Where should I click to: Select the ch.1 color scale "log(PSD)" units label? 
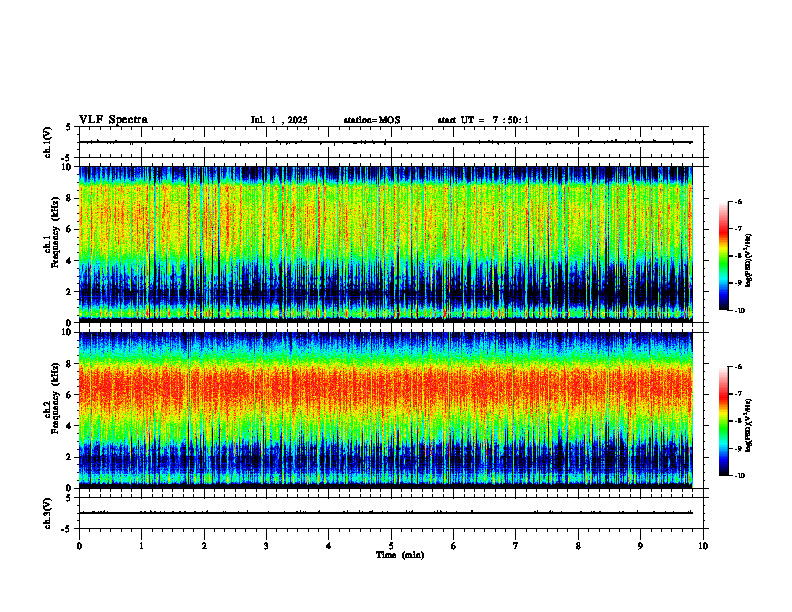pyautogui.click(x=749, y=261)
